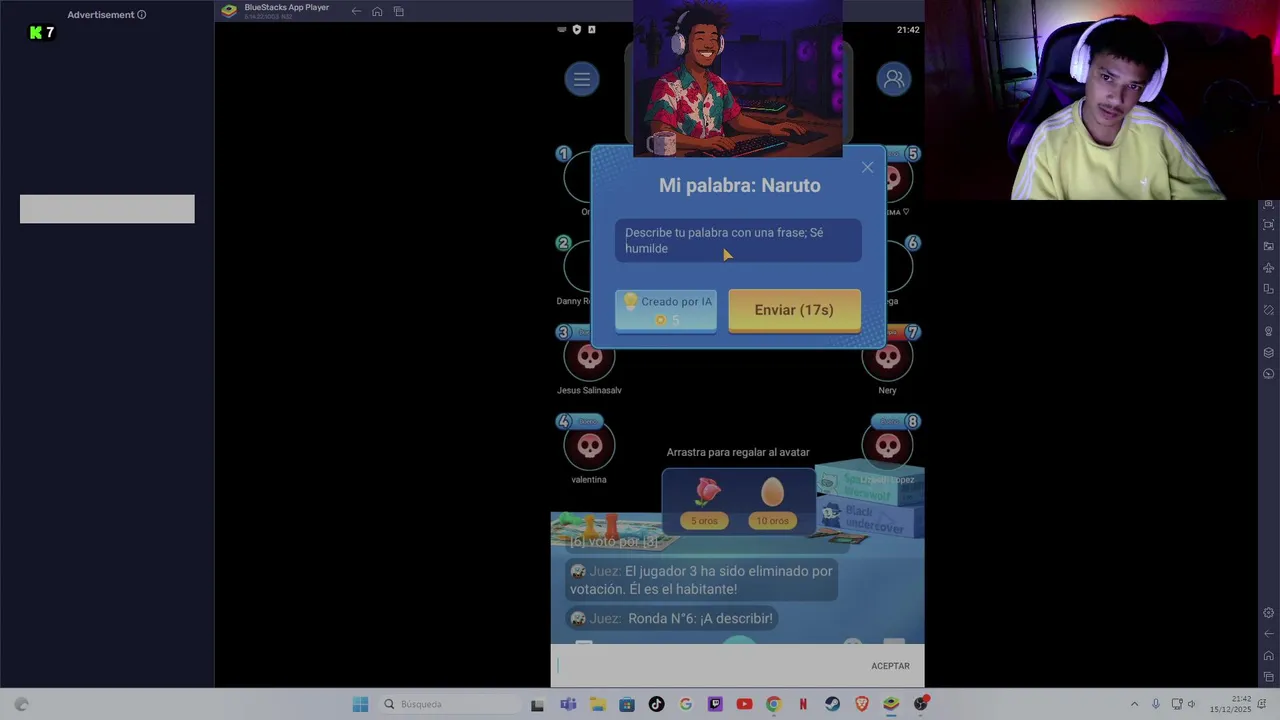Click the Juez Ronda N°6 chat message
The height and width of the screenshot is (720, 1280).
coord(671,619)
